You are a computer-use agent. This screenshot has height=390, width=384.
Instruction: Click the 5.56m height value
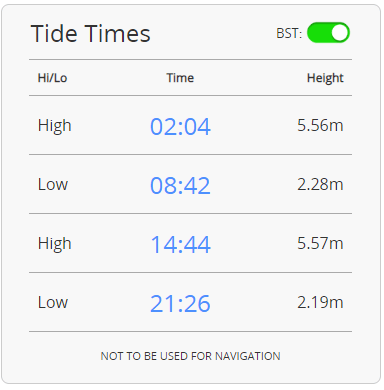point(320,125)
